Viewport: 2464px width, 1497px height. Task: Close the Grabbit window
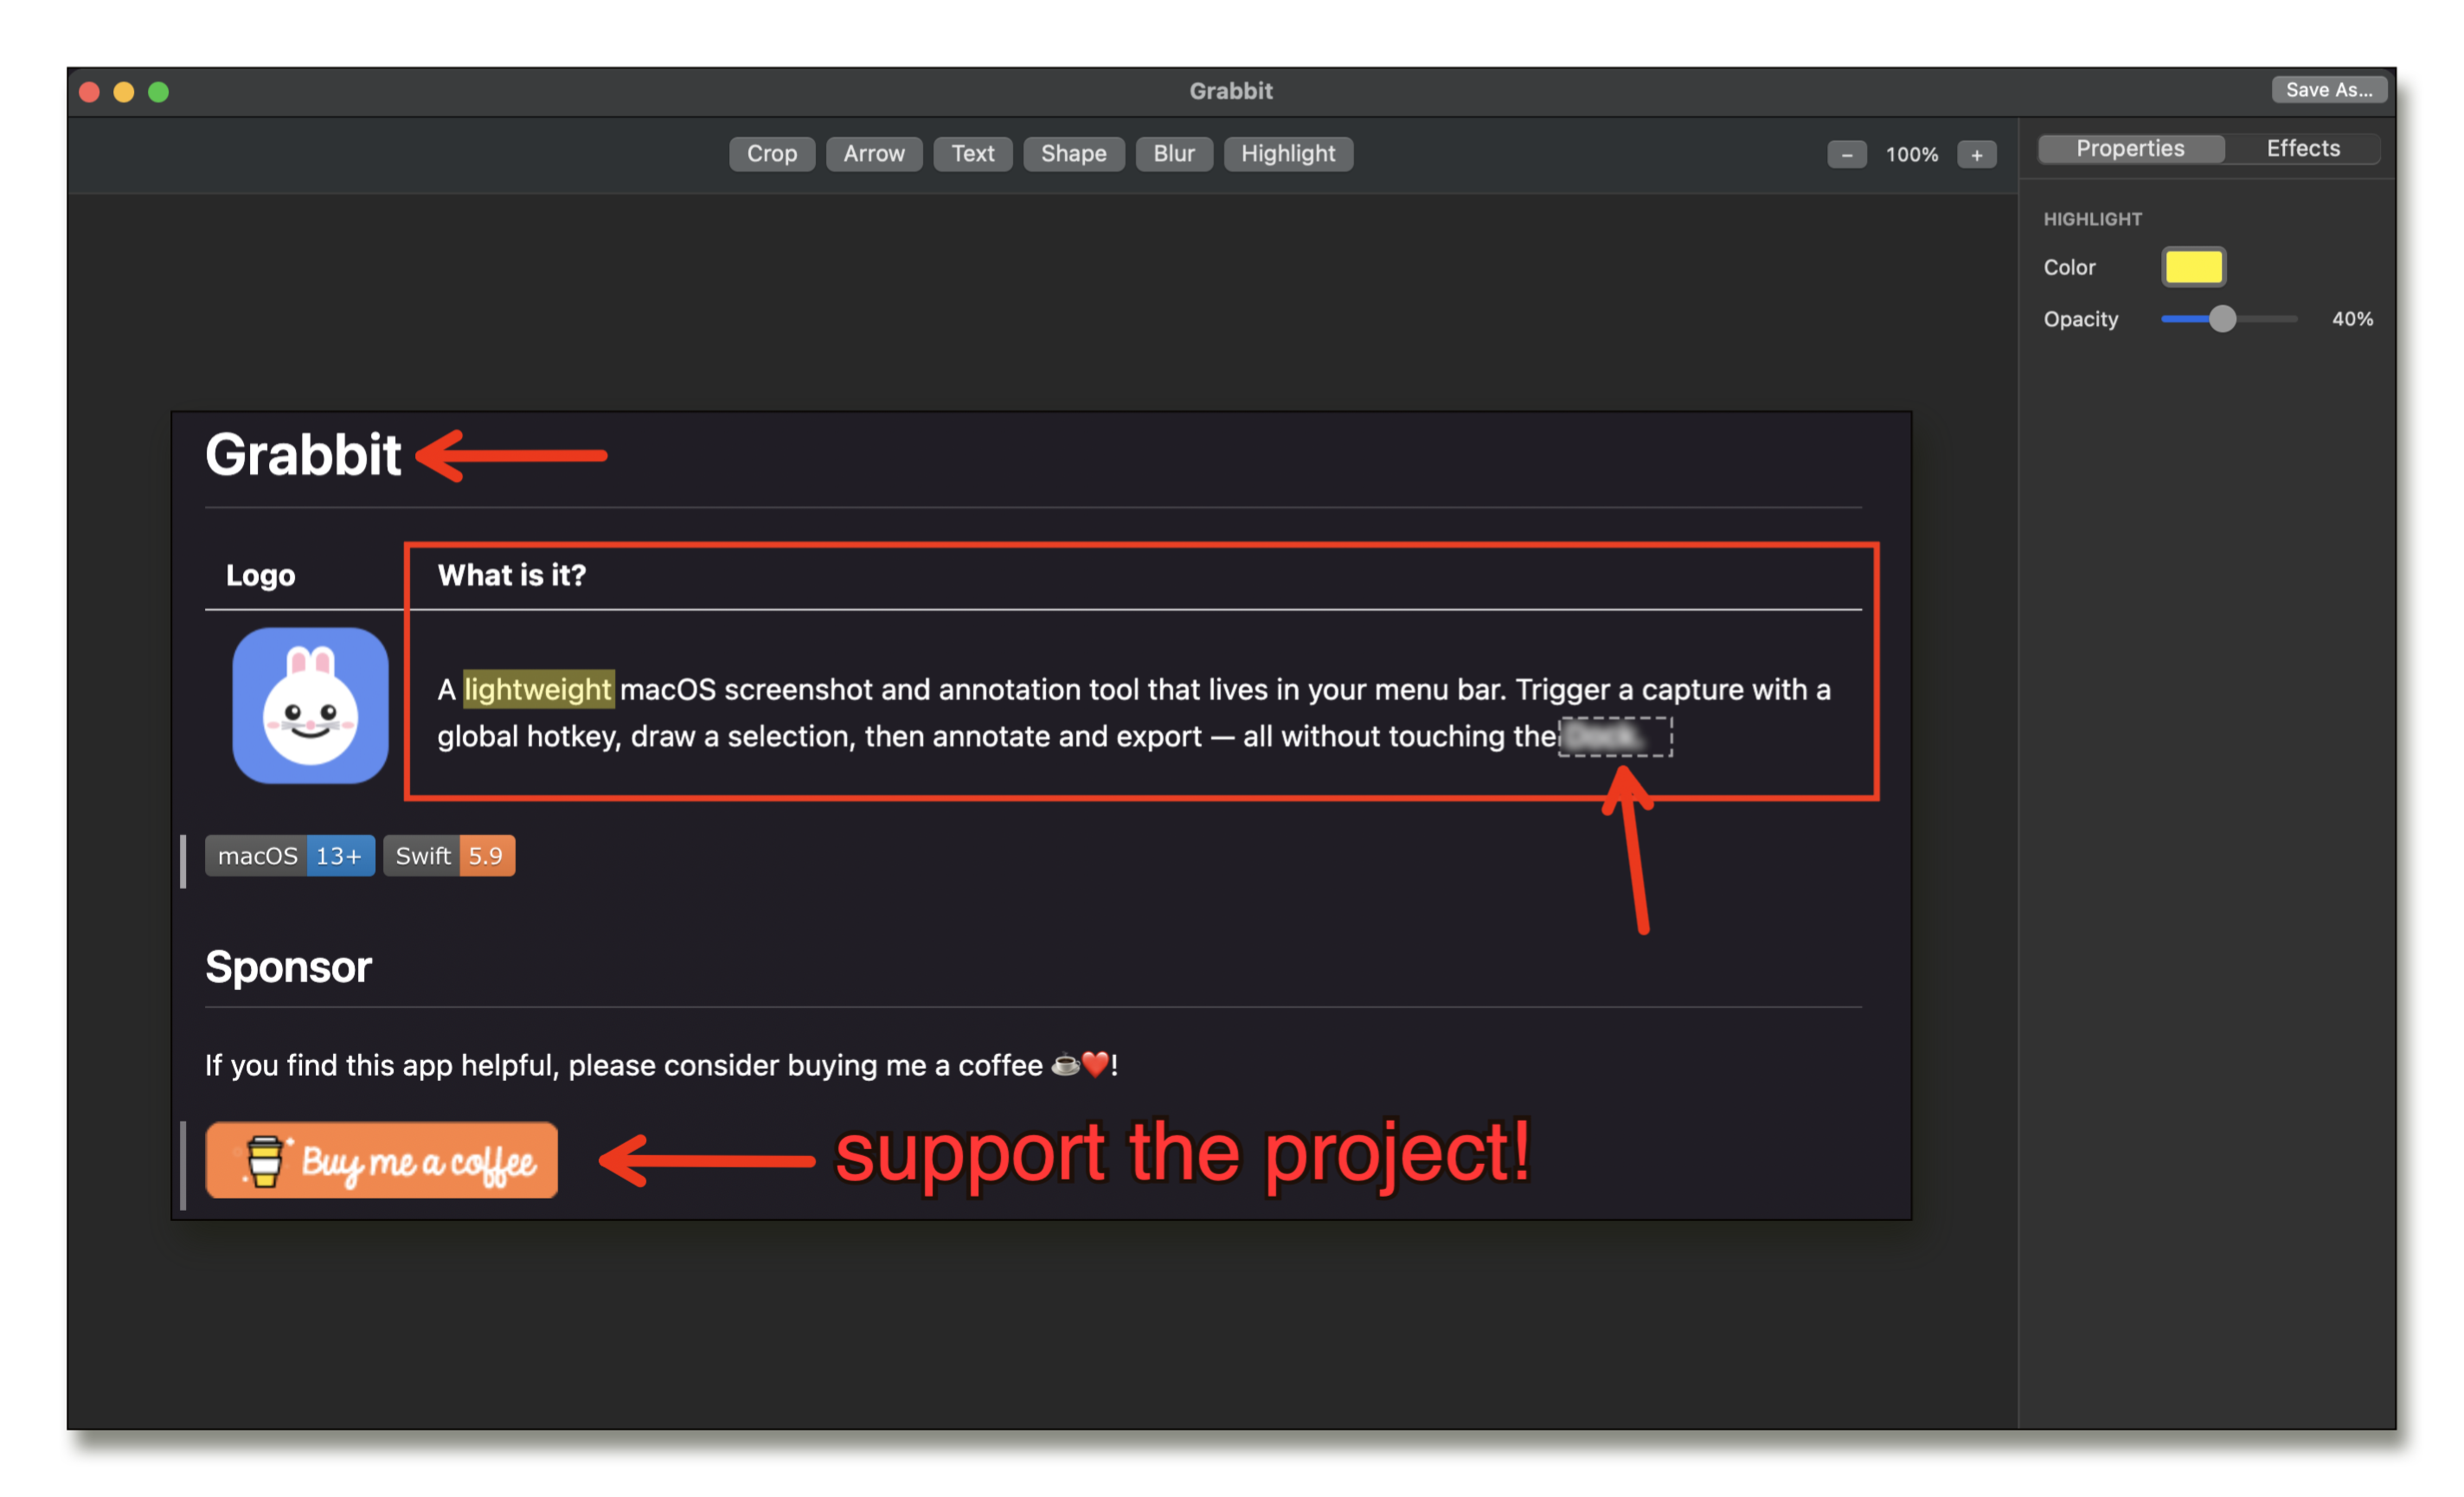(x=90, y=92)
